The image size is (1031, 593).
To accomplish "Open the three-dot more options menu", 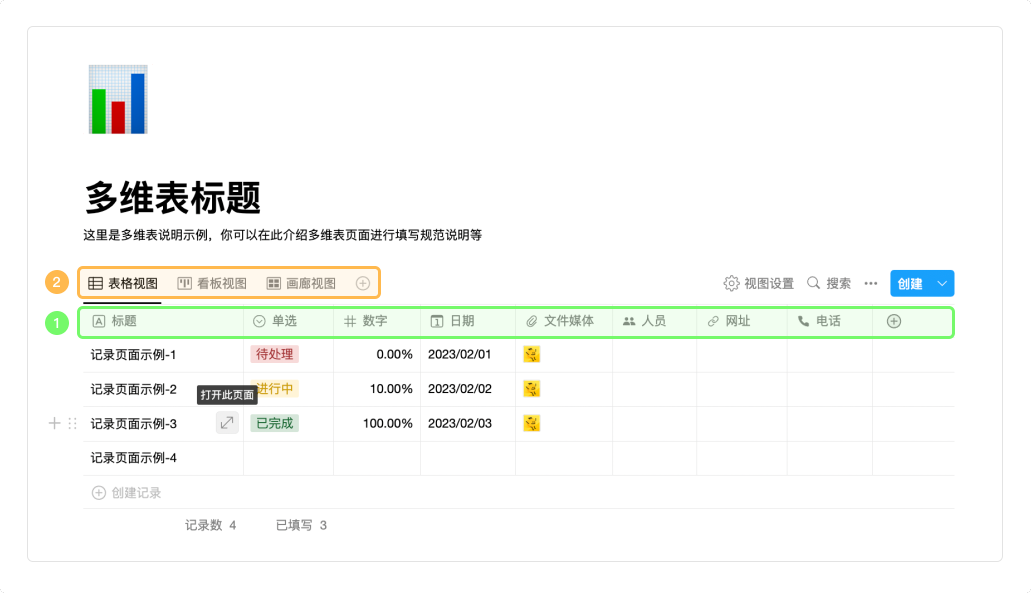I will click(x=871, y=283).
